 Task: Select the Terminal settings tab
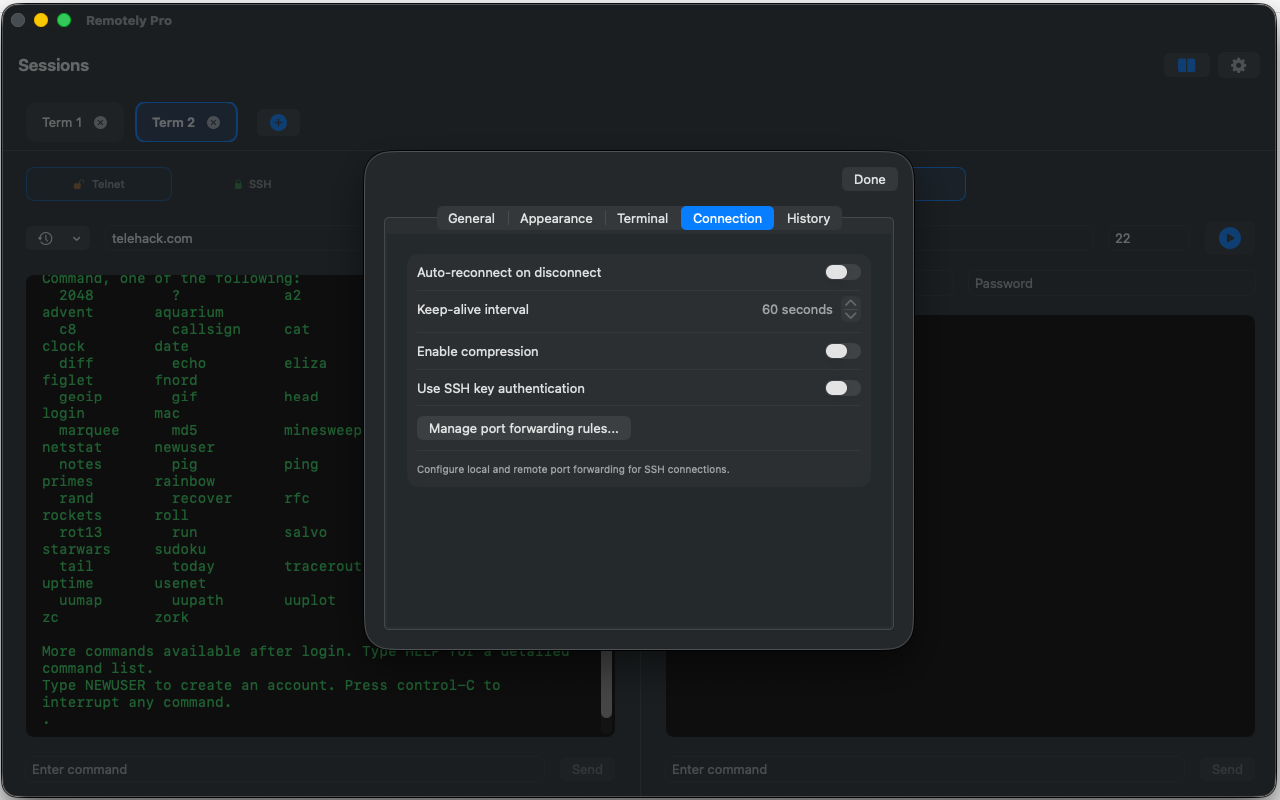(642, 218)
